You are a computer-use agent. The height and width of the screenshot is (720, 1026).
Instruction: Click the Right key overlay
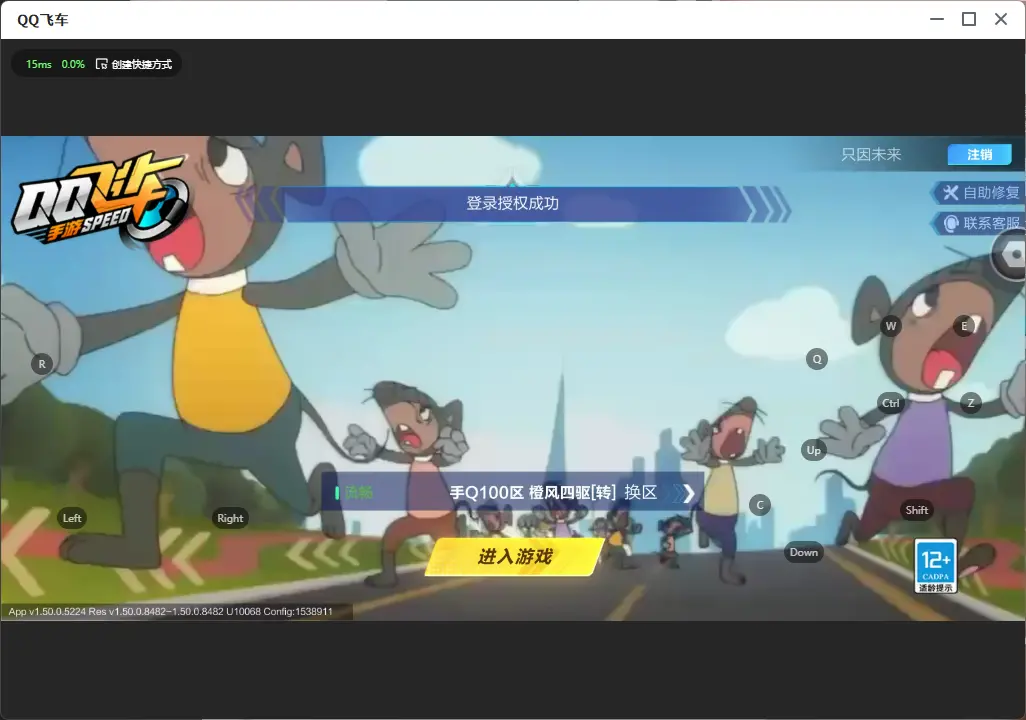coord(230,518)
